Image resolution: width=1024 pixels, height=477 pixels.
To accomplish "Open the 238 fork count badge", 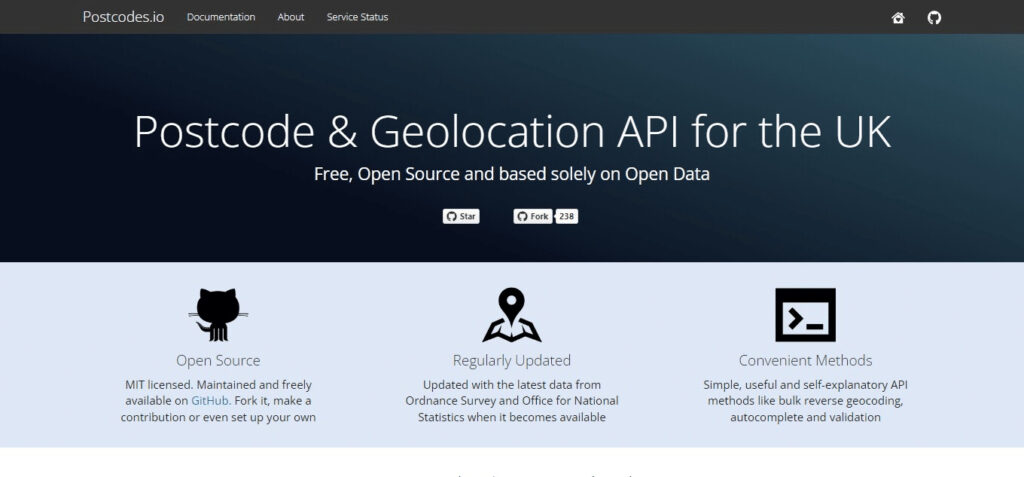I will pyautogui.click(x=567, y=216).
